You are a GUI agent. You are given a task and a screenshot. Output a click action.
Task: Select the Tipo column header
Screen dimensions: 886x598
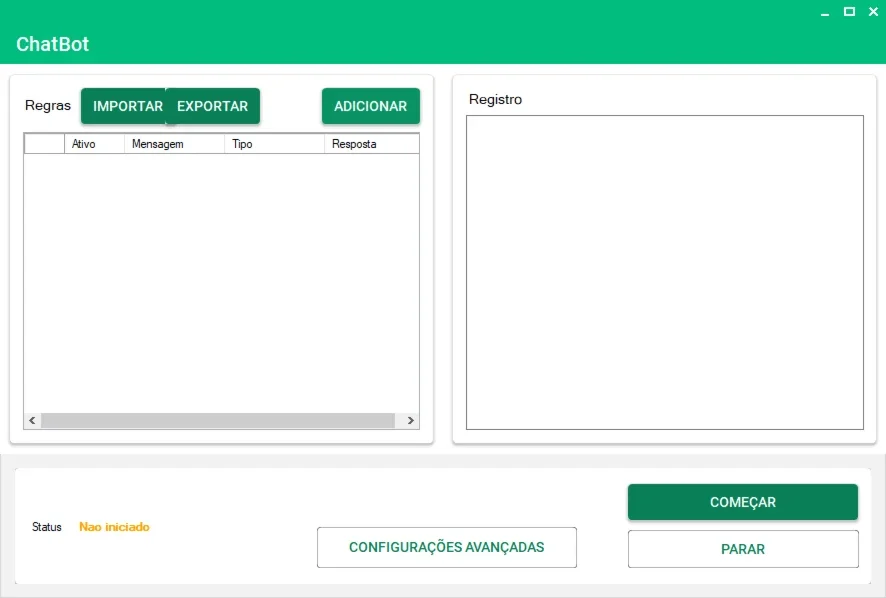[275, 144]
